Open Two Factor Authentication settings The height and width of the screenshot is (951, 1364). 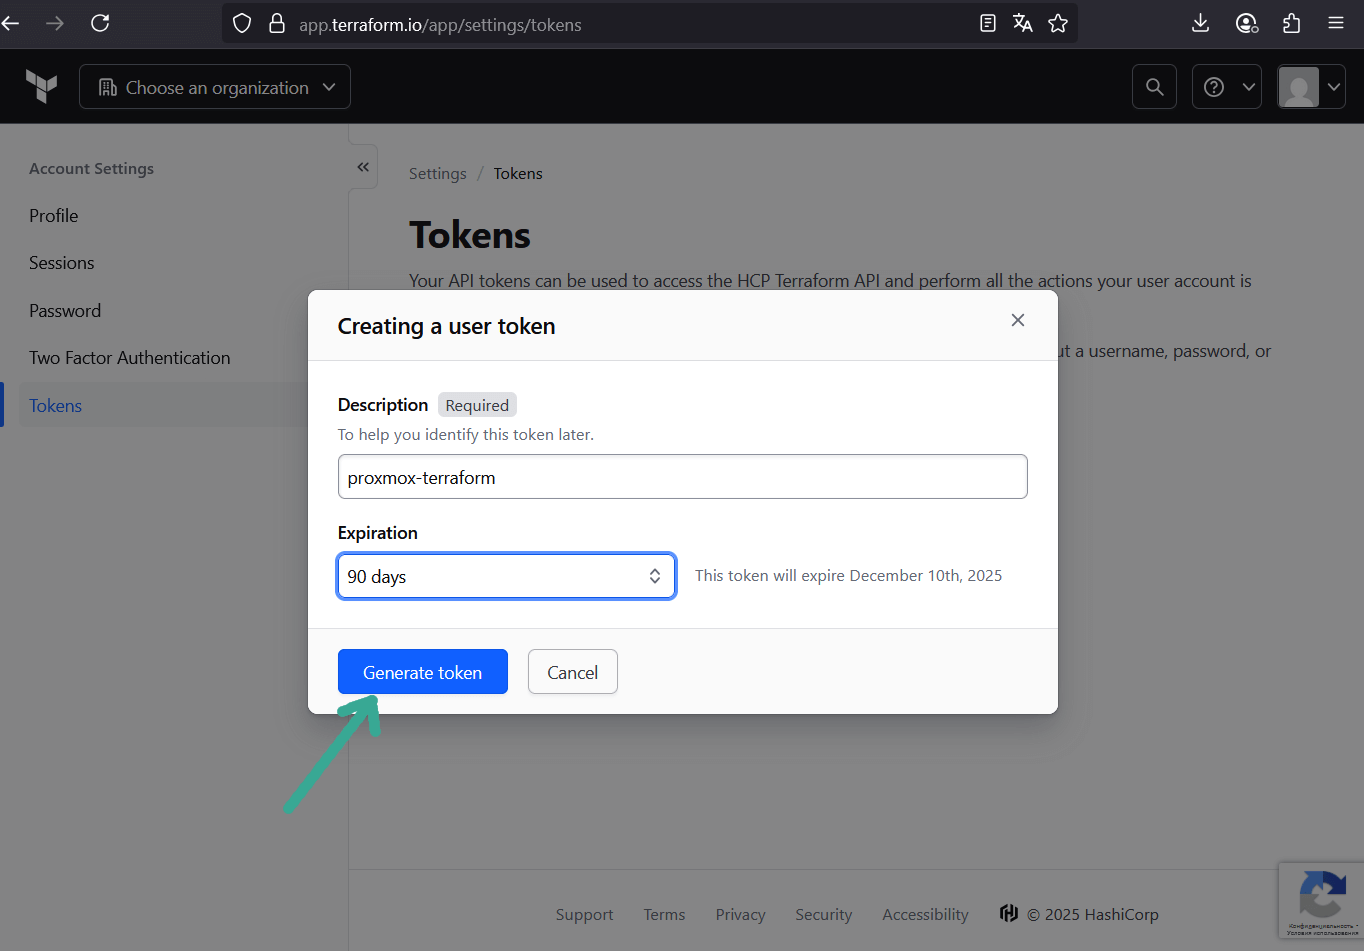[130, 358]
